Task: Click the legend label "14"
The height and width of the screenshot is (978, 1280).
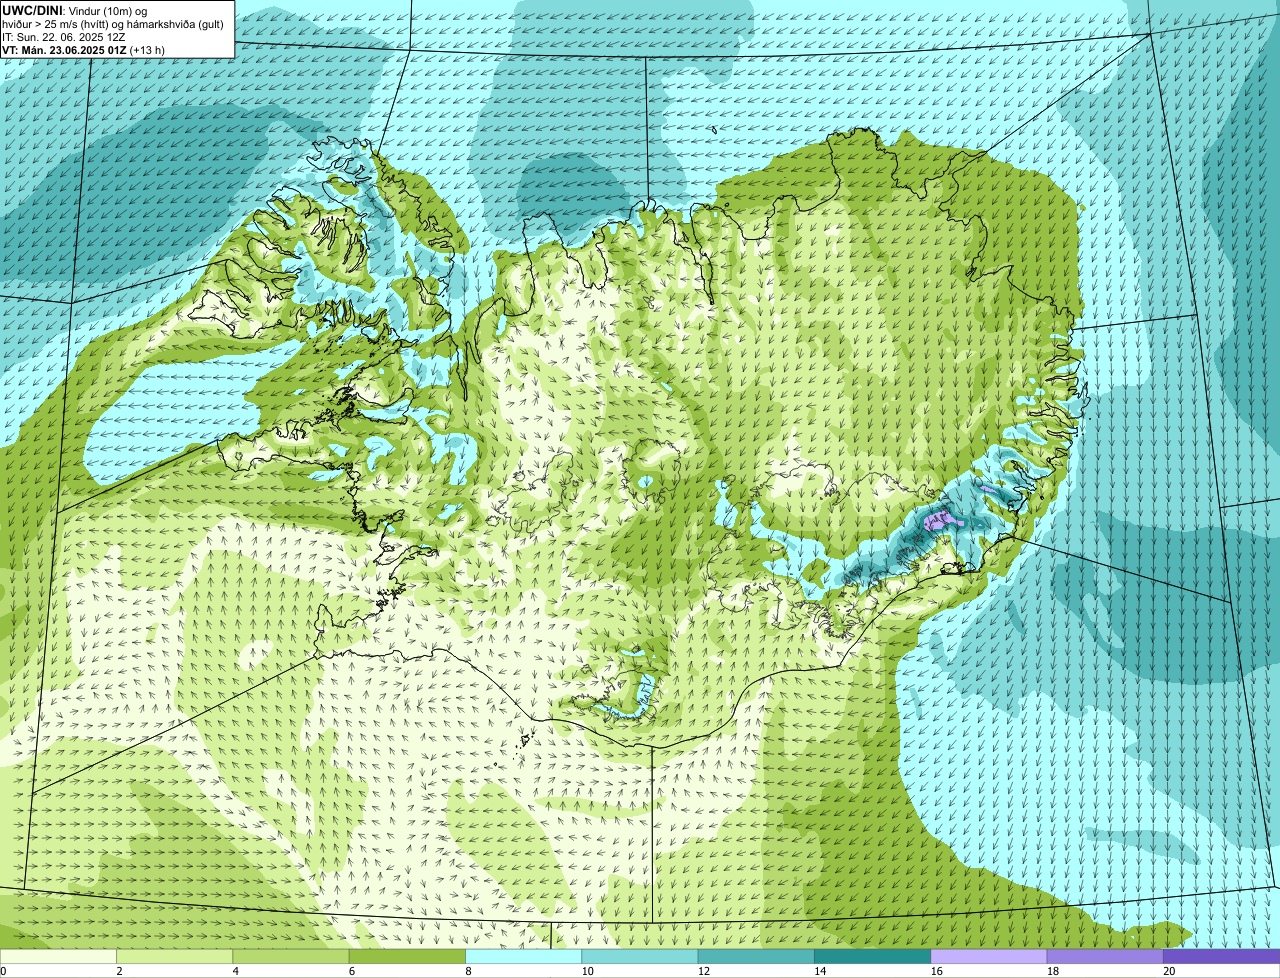Action: click(x=820, y=971)
